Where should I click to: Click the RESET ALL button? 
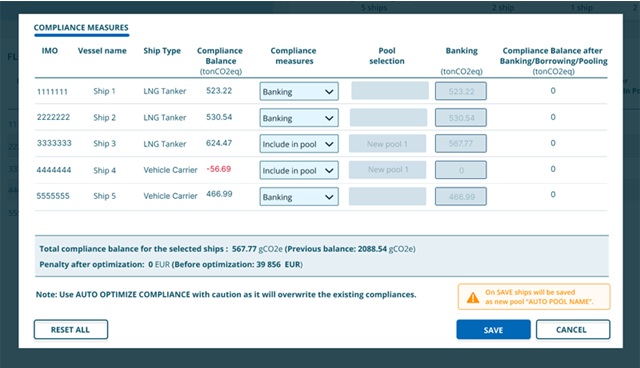tap(71, 330)
